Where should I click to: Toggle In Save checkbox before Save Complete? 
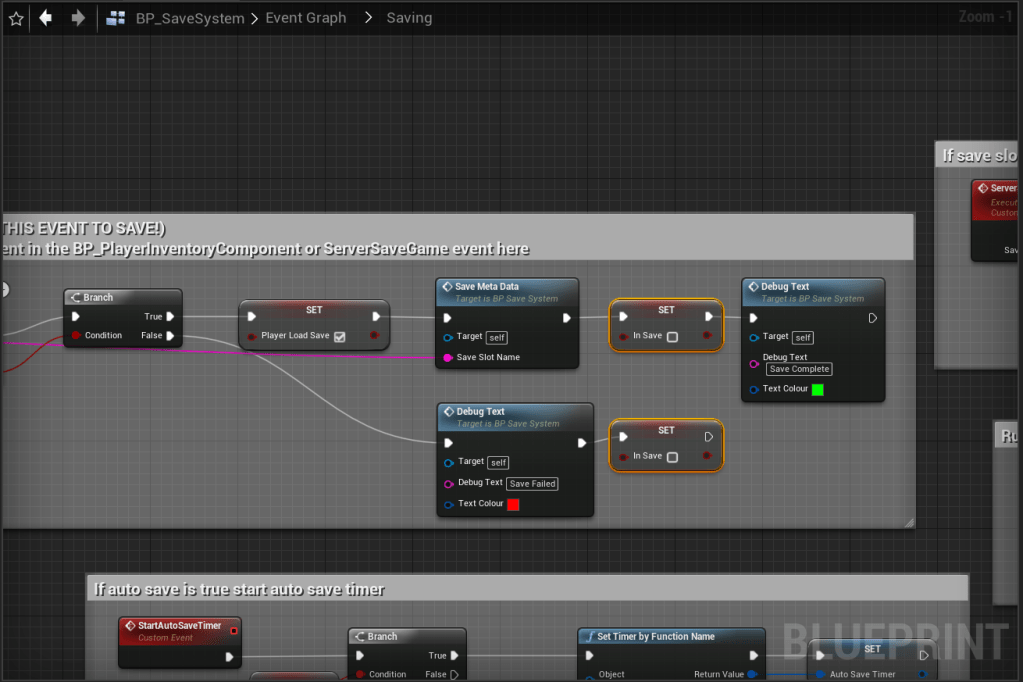(672, 337)
